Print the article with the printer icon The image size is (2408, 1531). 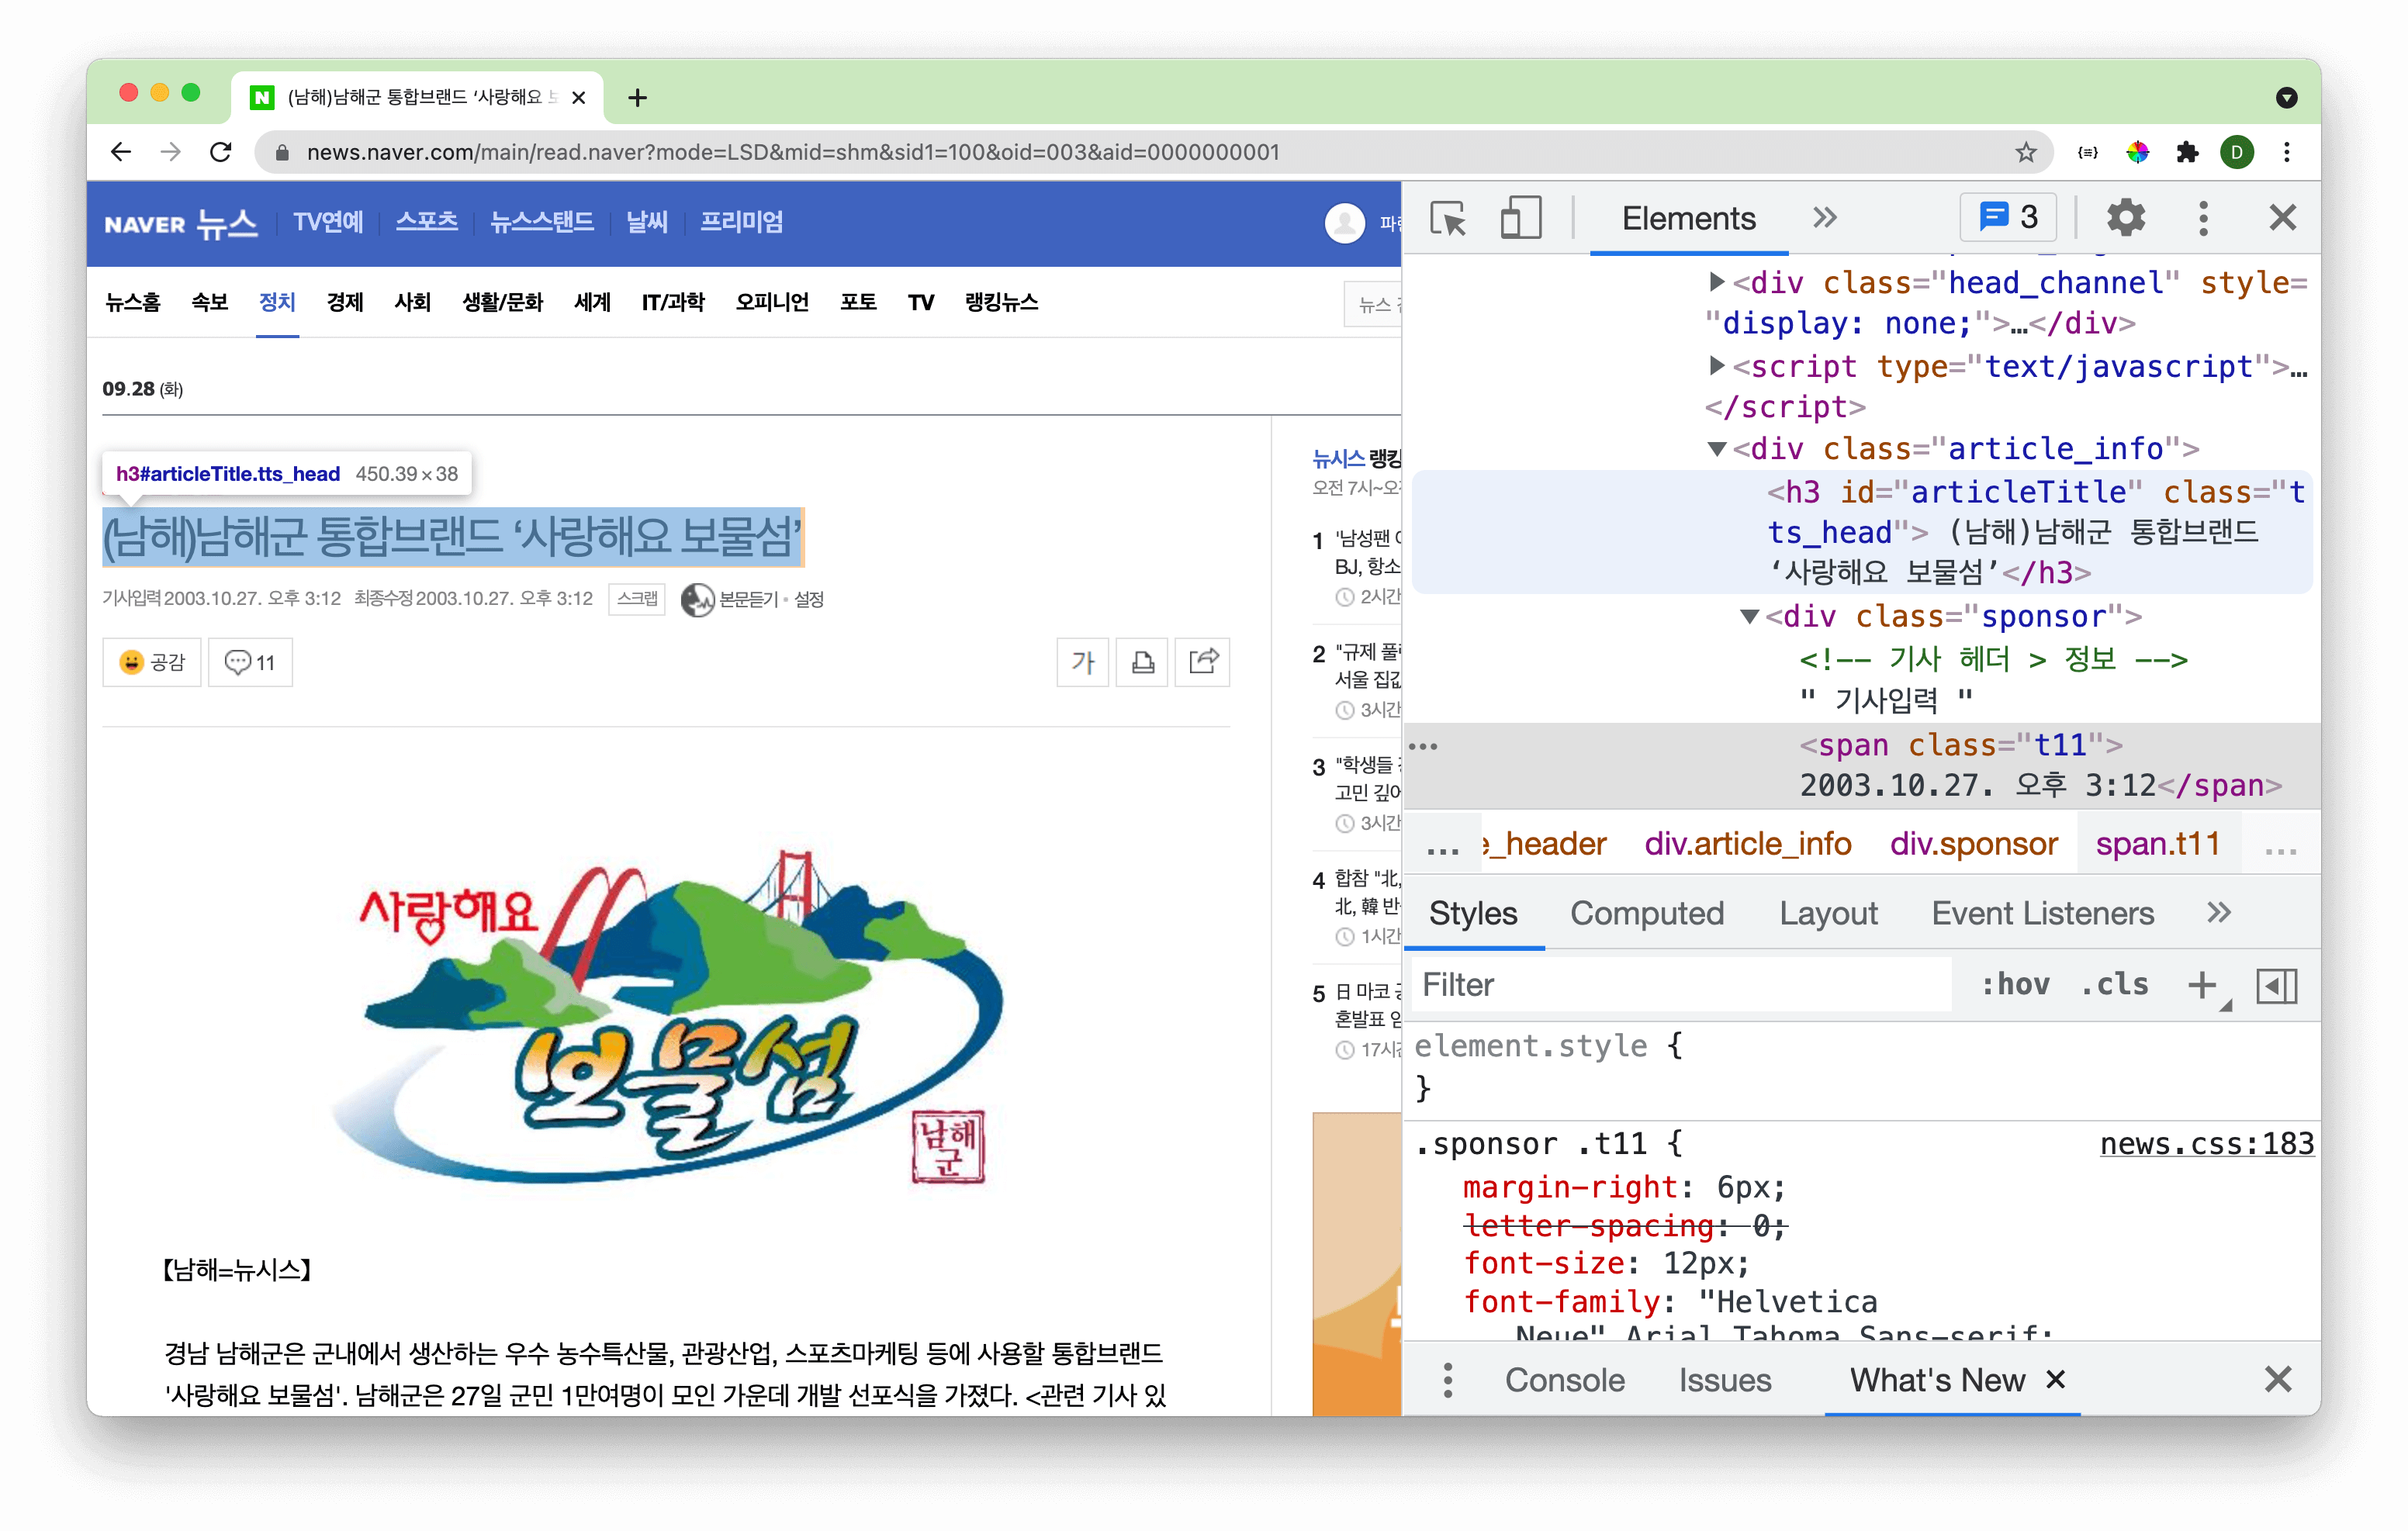coord(1142,662)
